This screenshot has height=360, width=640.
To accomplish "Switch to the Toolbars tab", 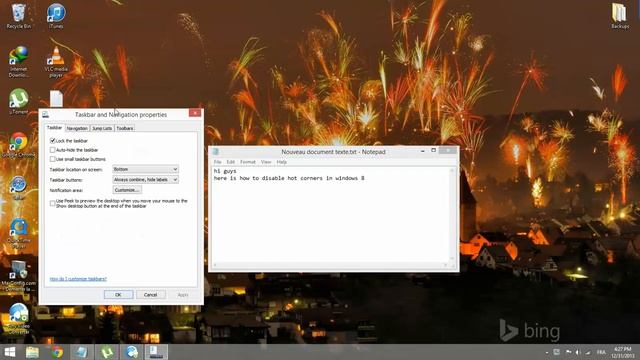I will pos(125,128).
